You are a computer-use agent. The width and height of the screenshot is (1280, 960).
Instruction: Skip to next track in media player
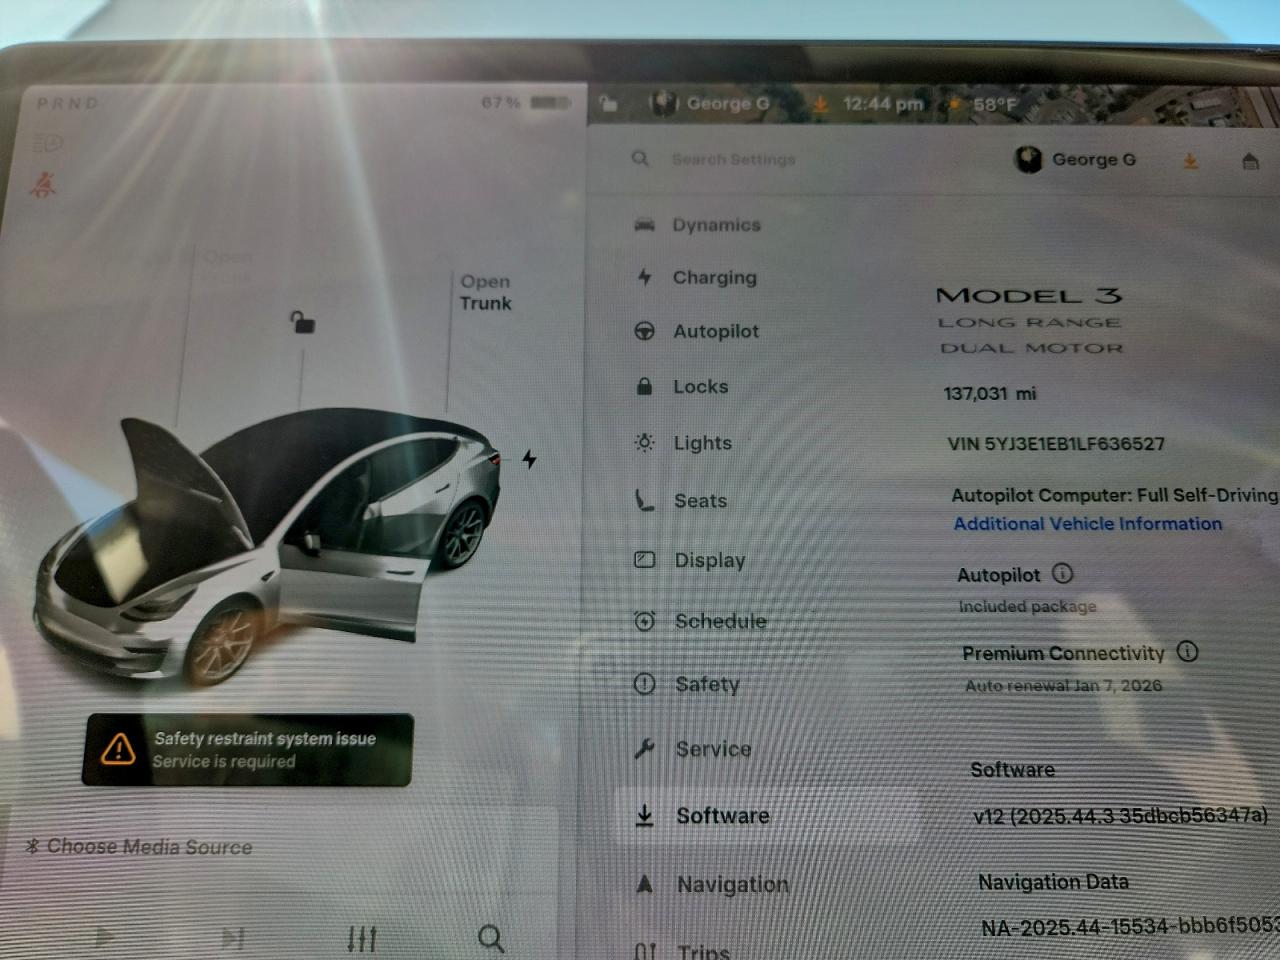pos(233,938)
